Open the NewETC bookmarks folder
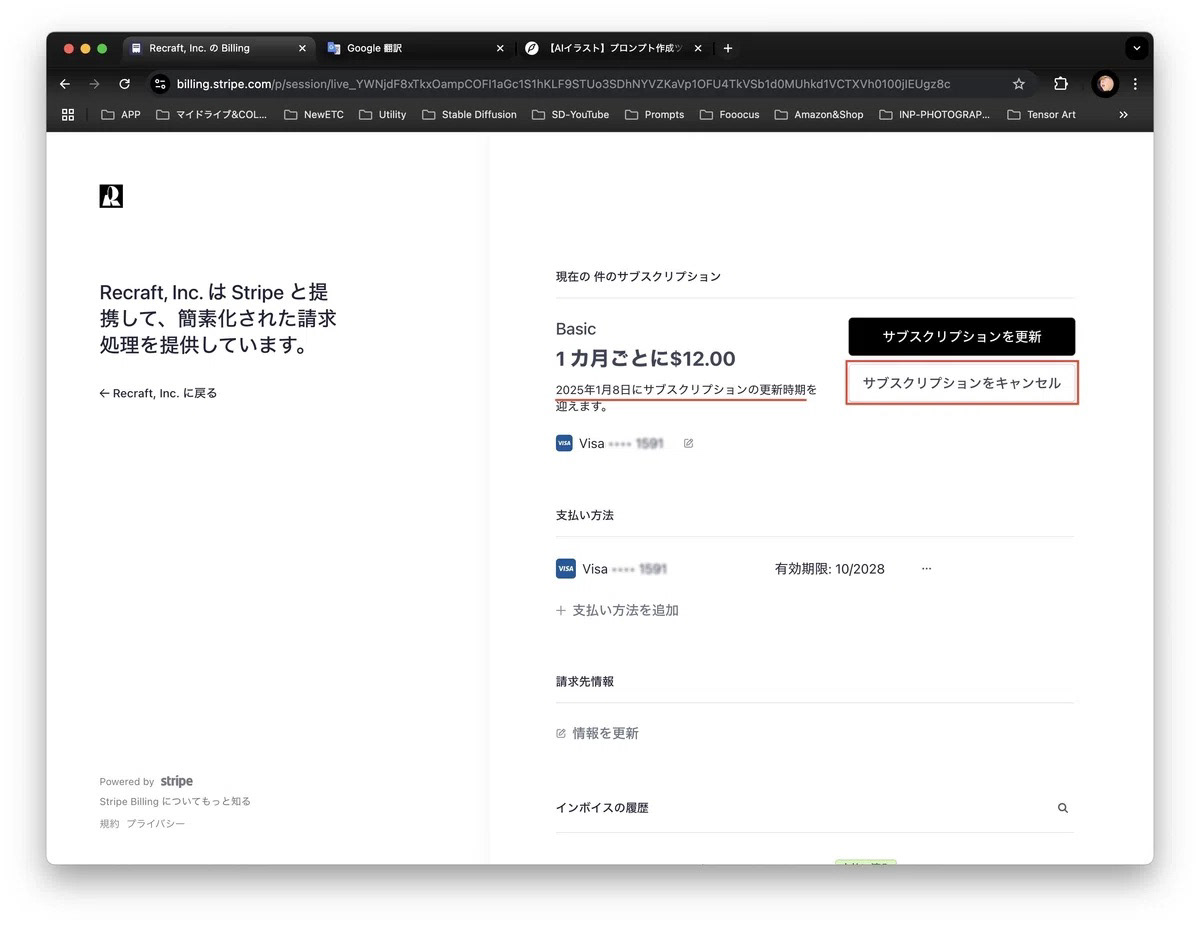The width and height of the screenshot is (1200, 926). coord(314,115)
